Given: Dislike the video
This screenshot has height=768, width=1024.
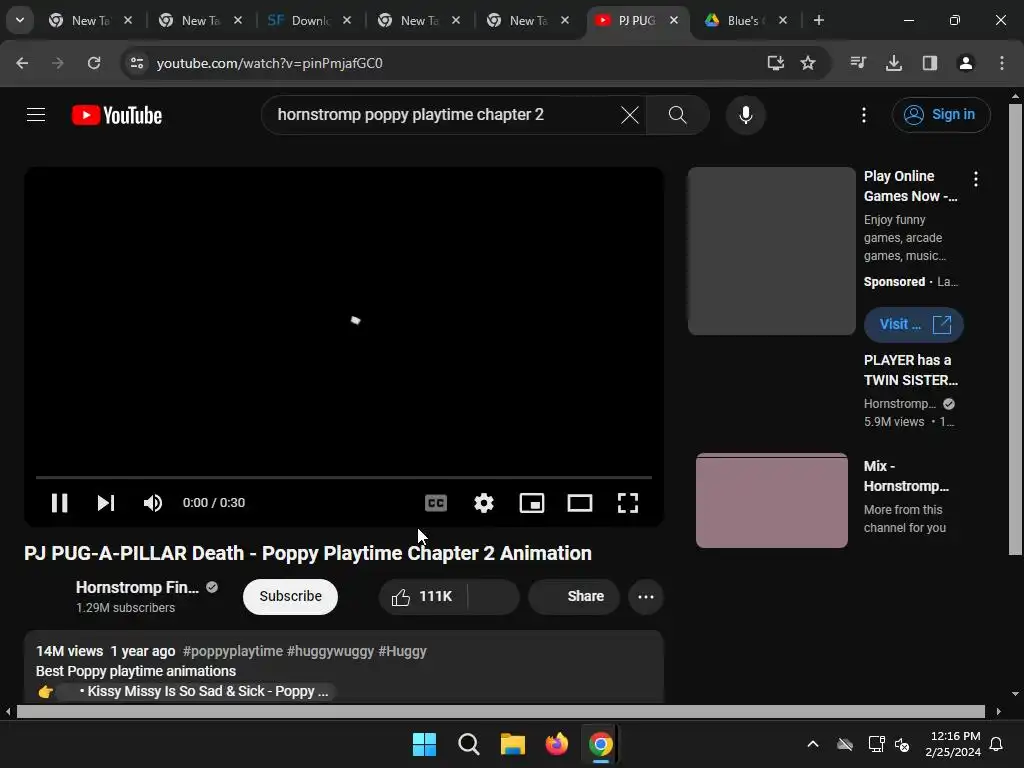Looking at the screenshot, I should click(493, 596).
